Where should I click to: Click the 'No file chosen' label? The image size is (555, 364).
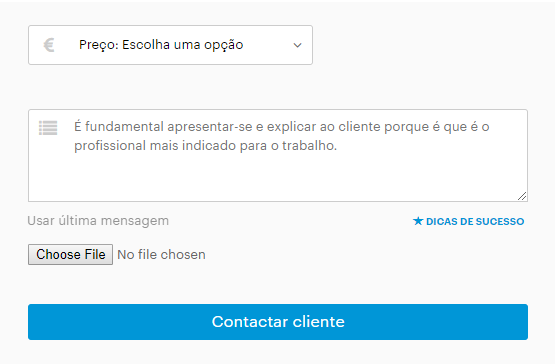[x=161, y=255]
